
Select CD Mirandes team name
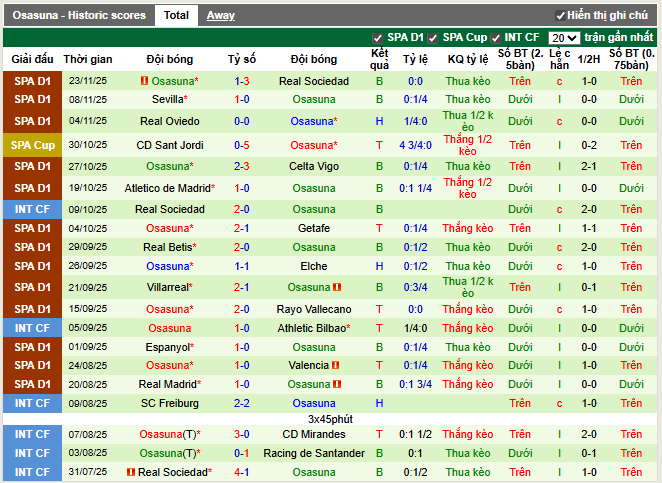click(x=314, y=434)
